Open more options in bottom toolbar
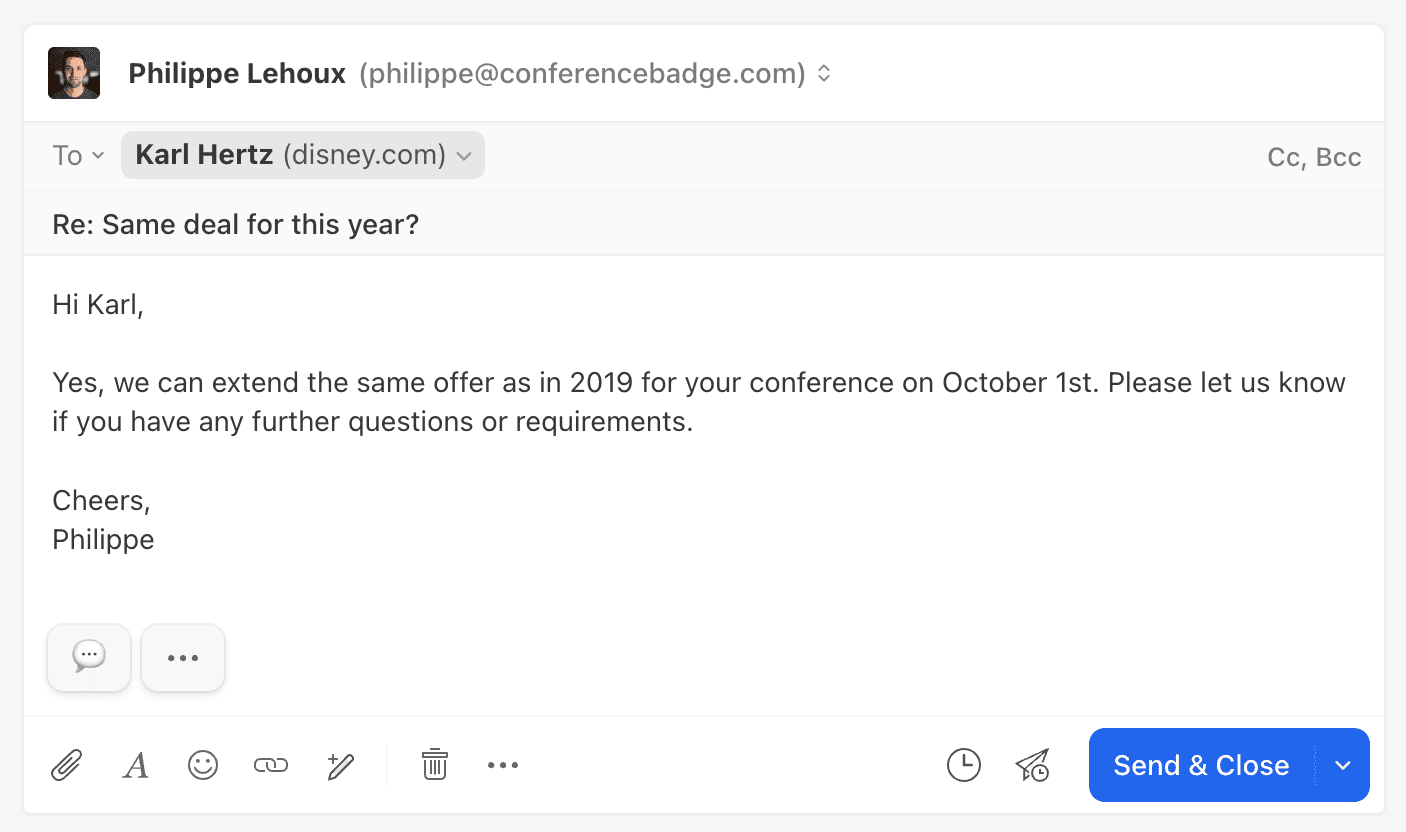The image size is (1406, 832). tap(503, 766)
